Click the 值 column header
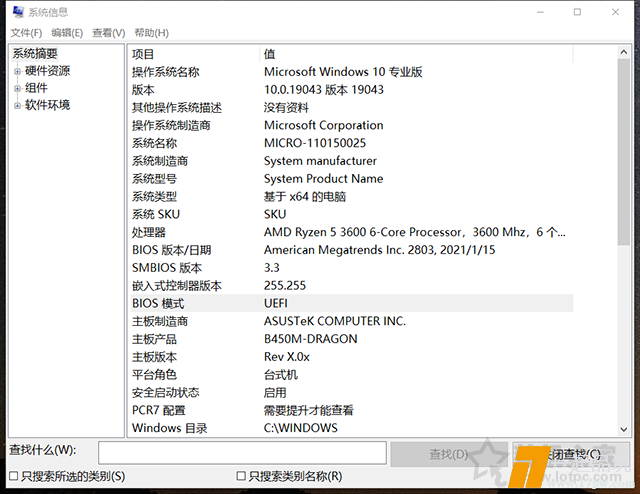Screen dimensions: 640x494 coord(416,54)
